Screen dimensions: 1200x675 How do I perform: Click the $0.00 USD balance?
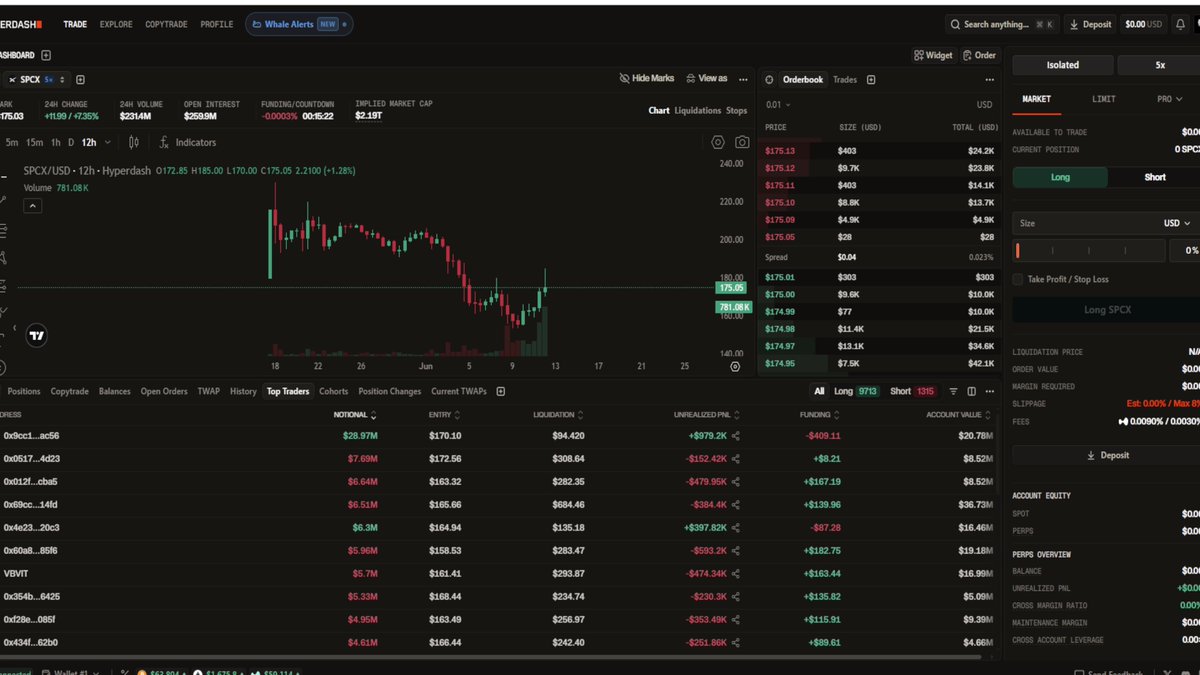[1143, 24]
